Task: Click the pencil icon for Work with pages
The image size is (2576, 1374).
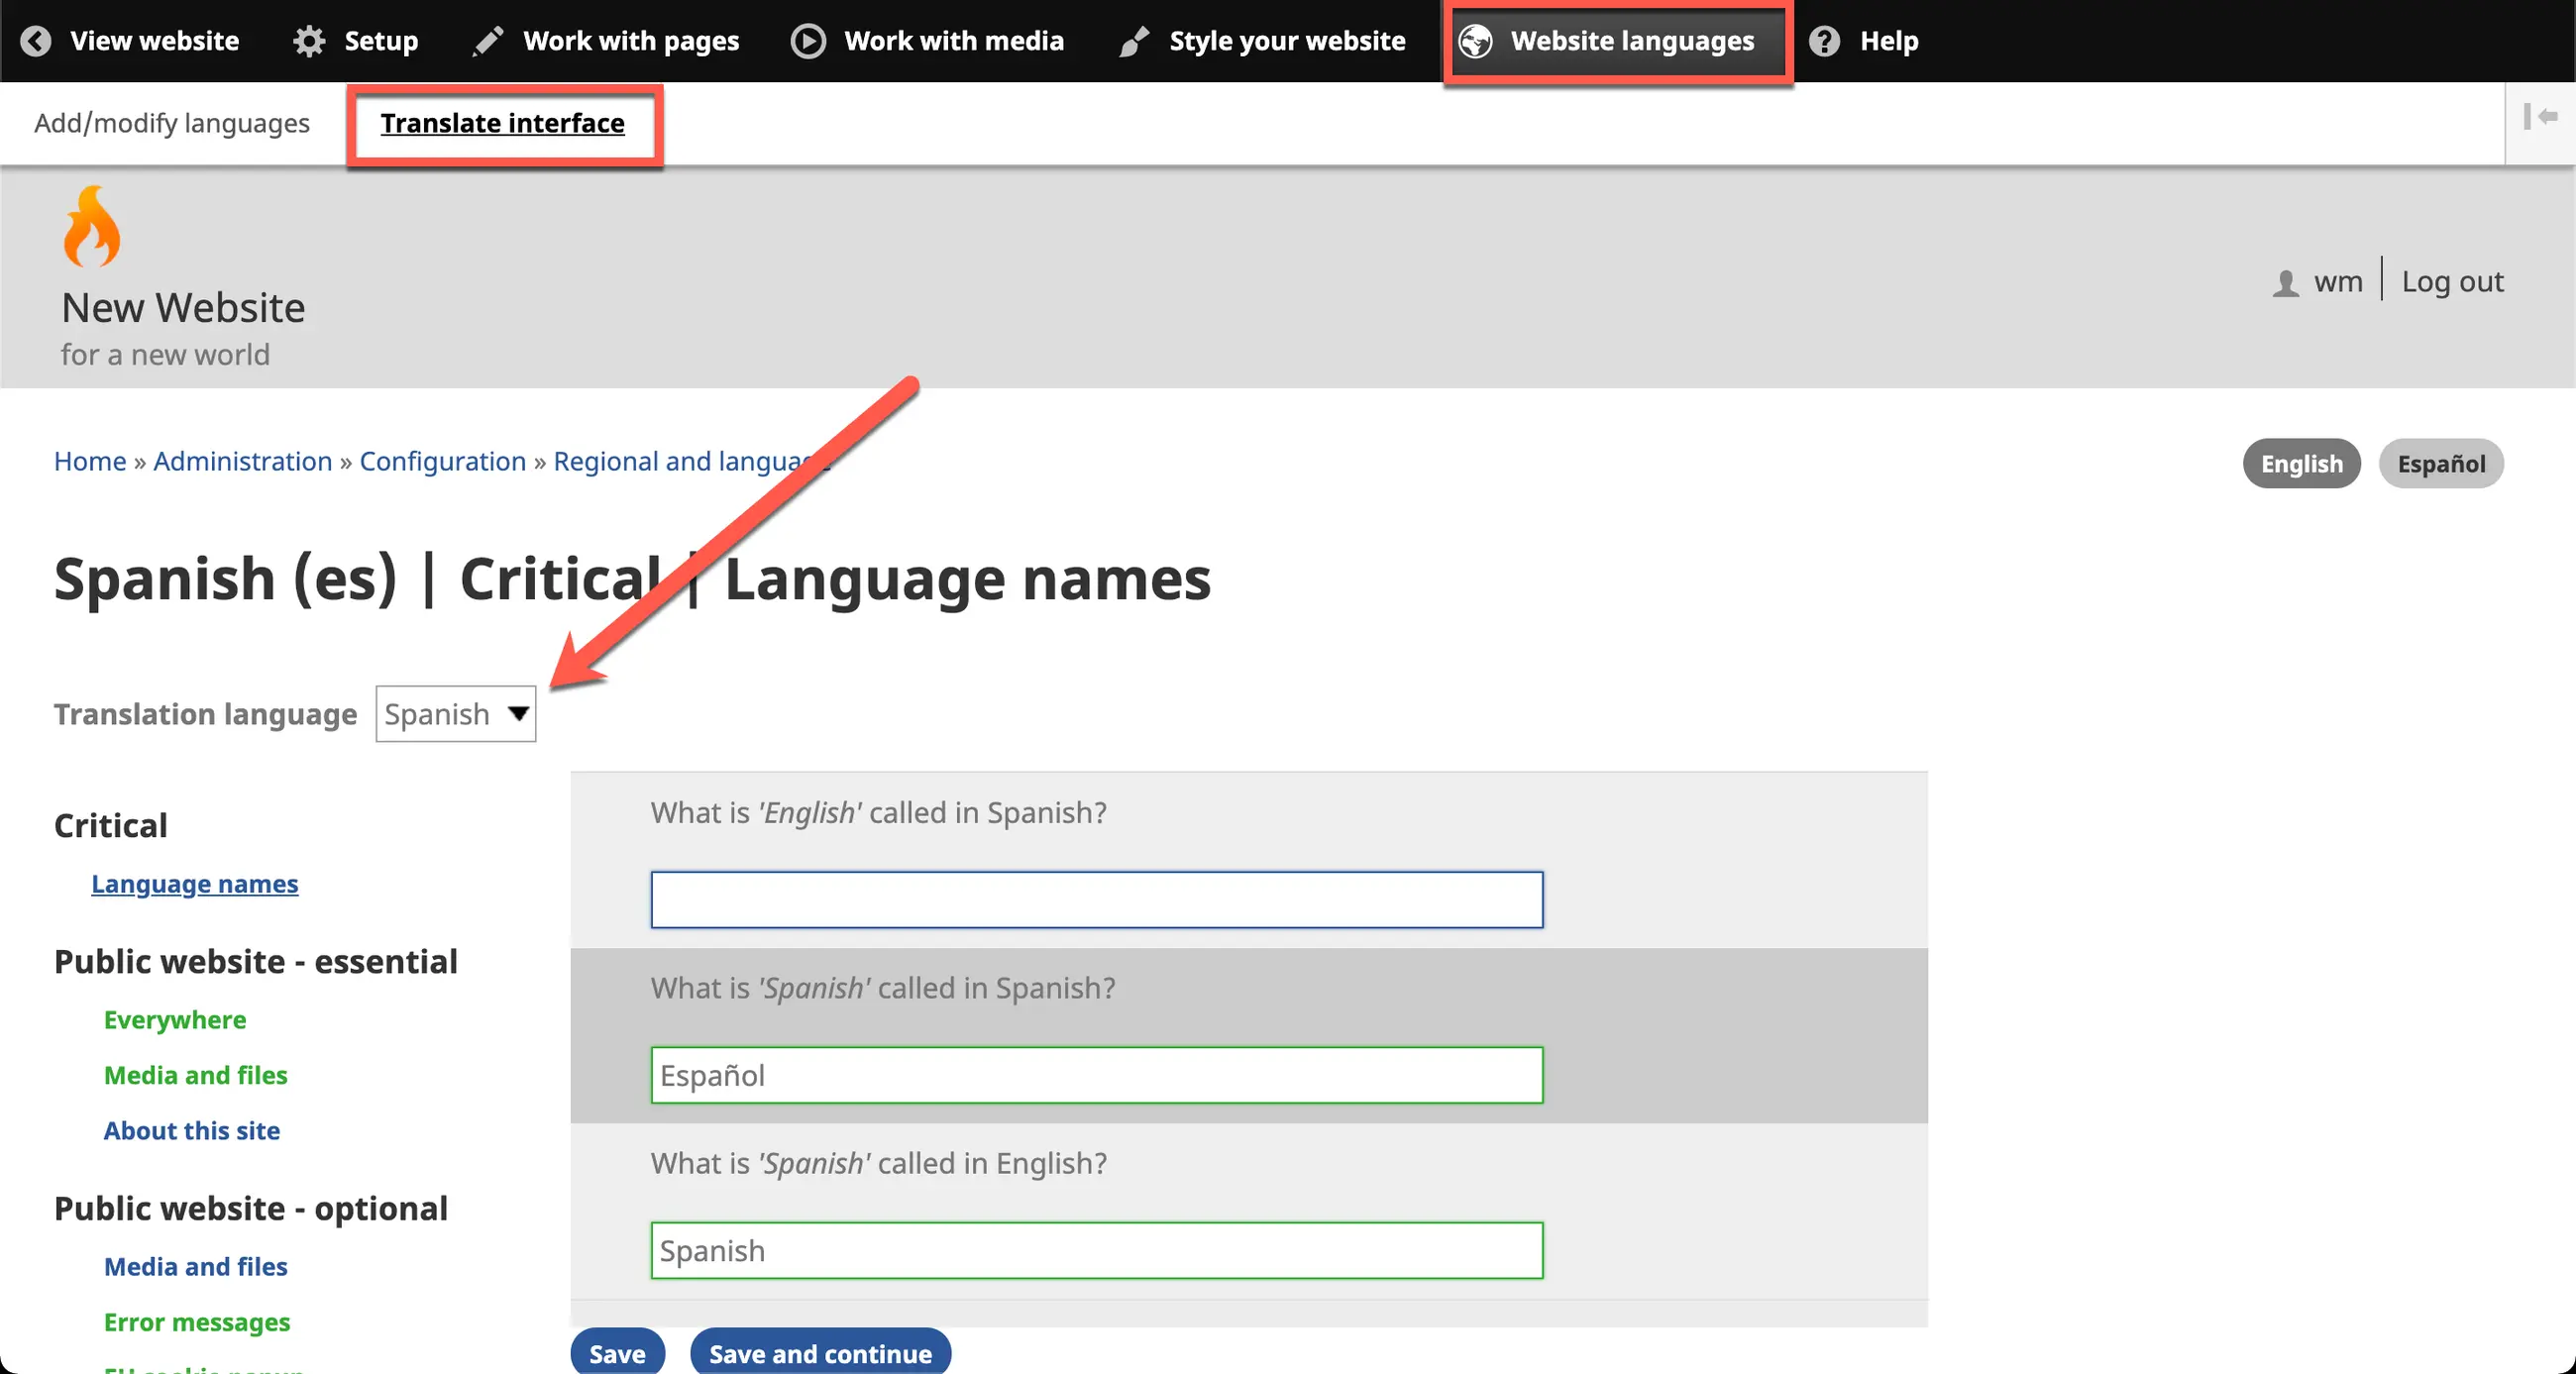Action: [488, 41]
